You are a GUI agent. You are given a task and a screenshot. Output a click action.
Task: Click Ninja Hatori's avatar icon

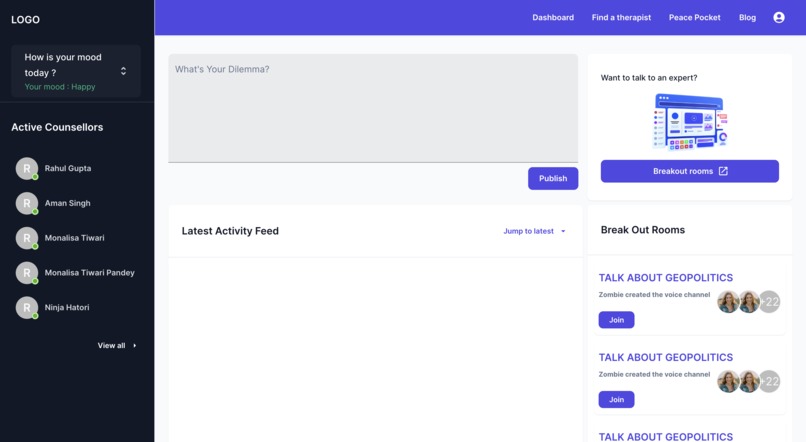[x=27, y=308]
